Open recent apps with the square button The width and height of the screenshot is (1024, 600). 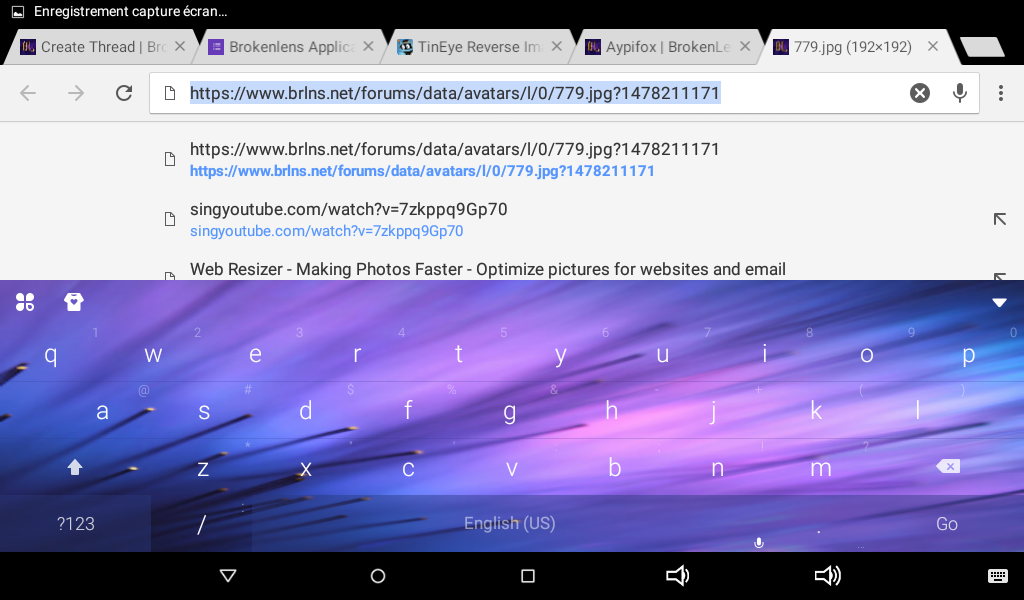click(528, 576)
